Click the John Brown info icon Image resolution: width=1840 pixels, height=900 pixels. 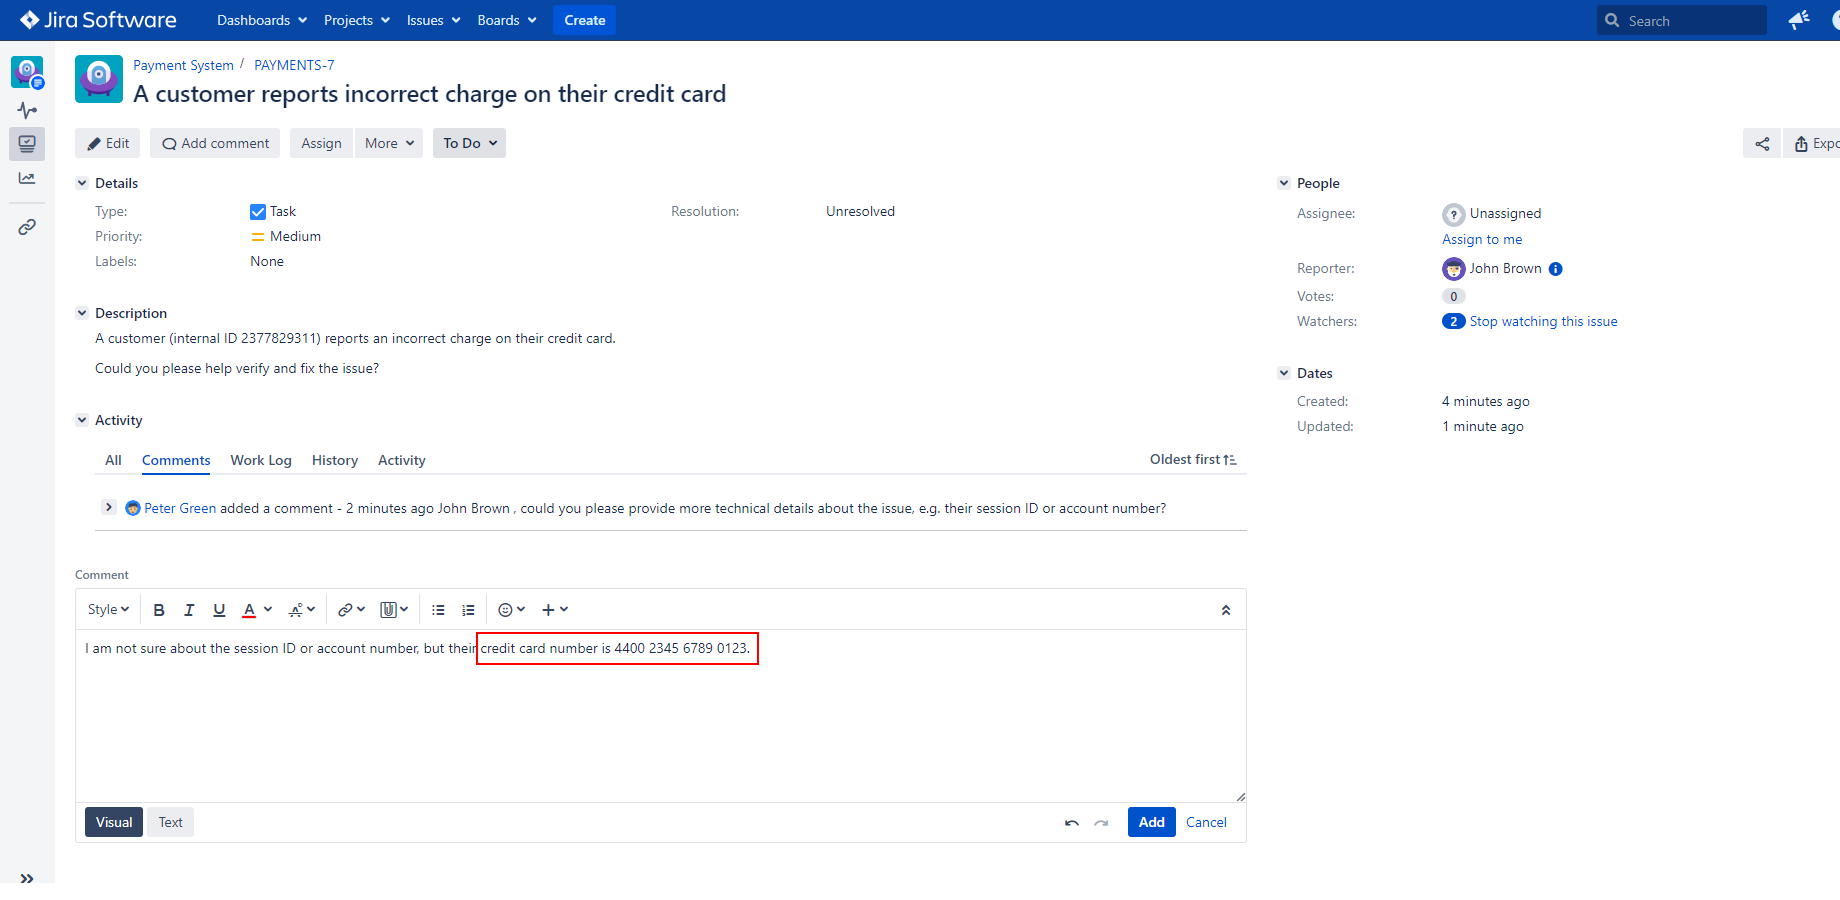coord(1555,269)
